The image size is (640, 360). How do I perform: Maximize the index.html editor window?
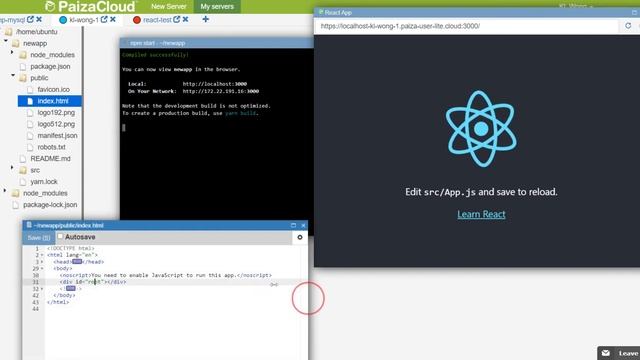click(293, 225)
